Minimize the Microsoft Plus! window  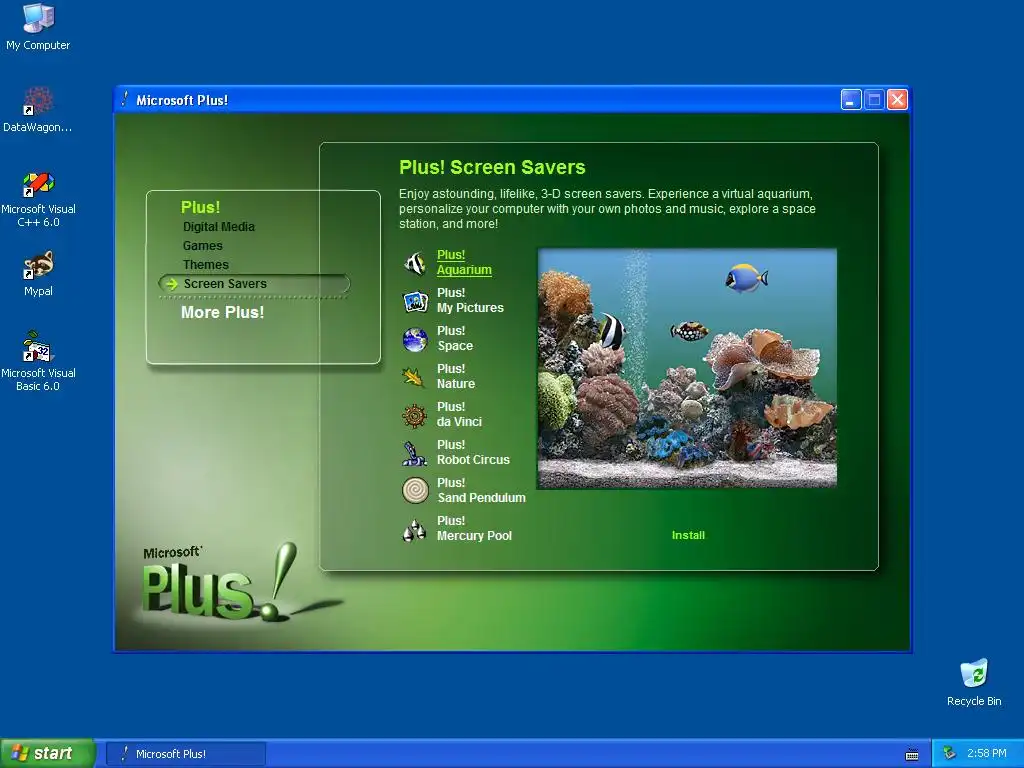click(x=851, y=100)
